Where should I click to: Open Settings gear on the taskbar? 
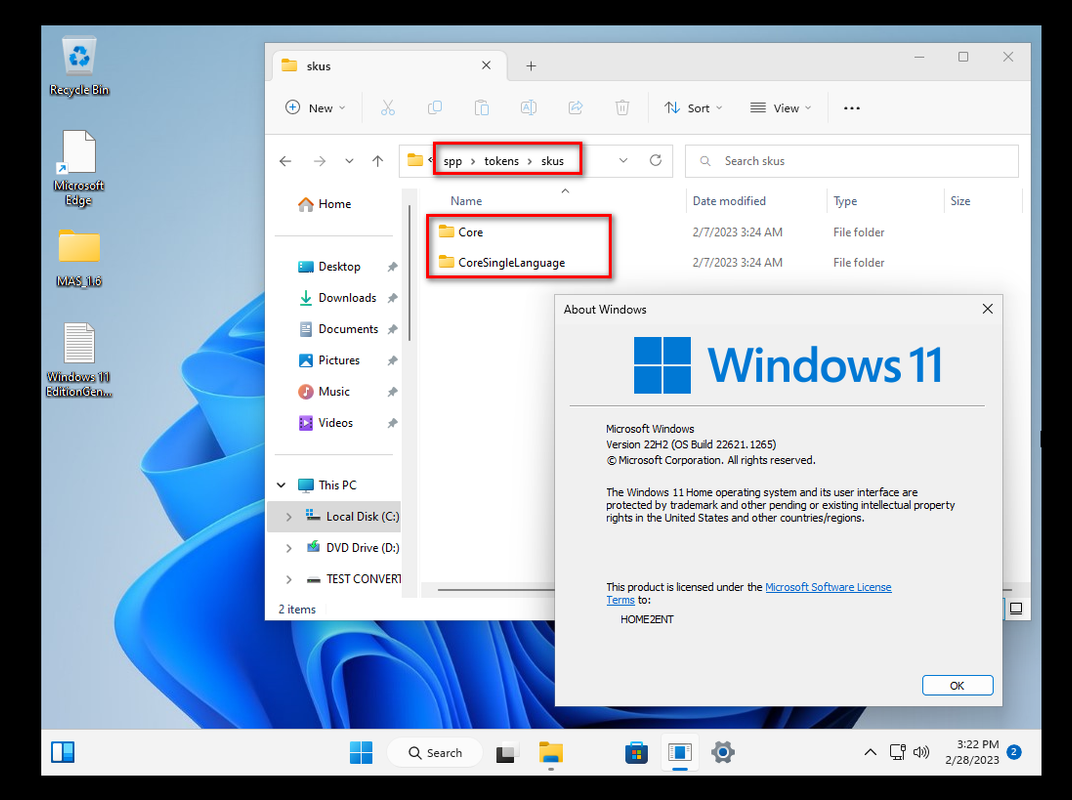click(723, 753)
